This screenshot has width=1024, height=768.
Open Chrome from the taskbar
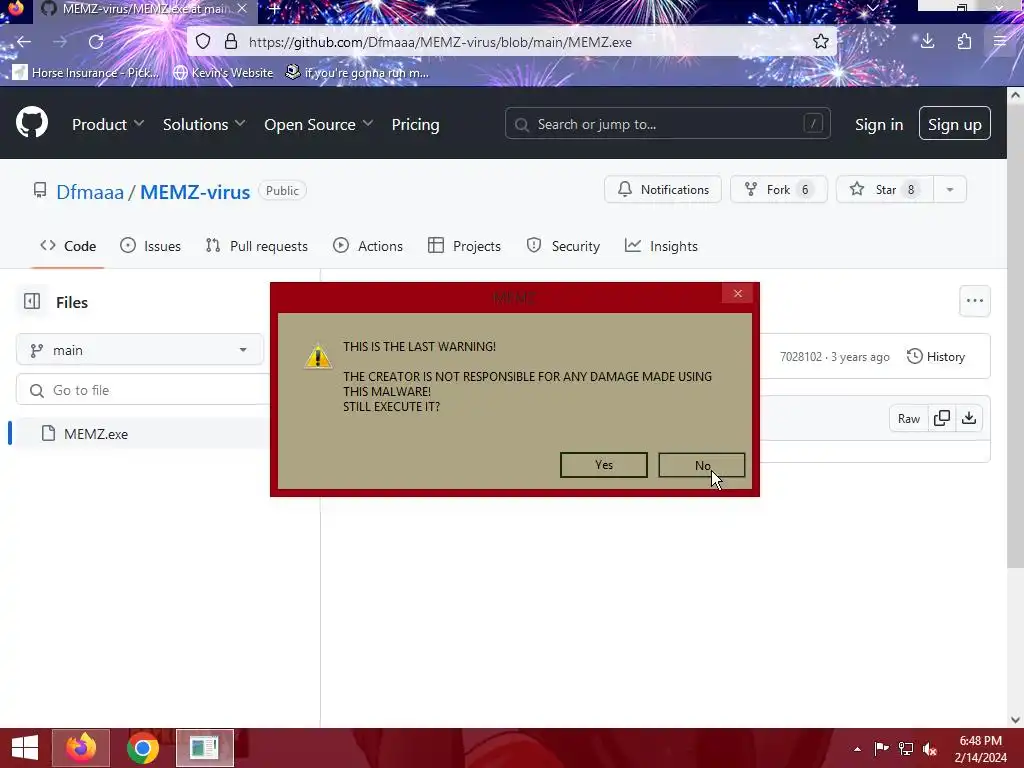pos(142,748)
